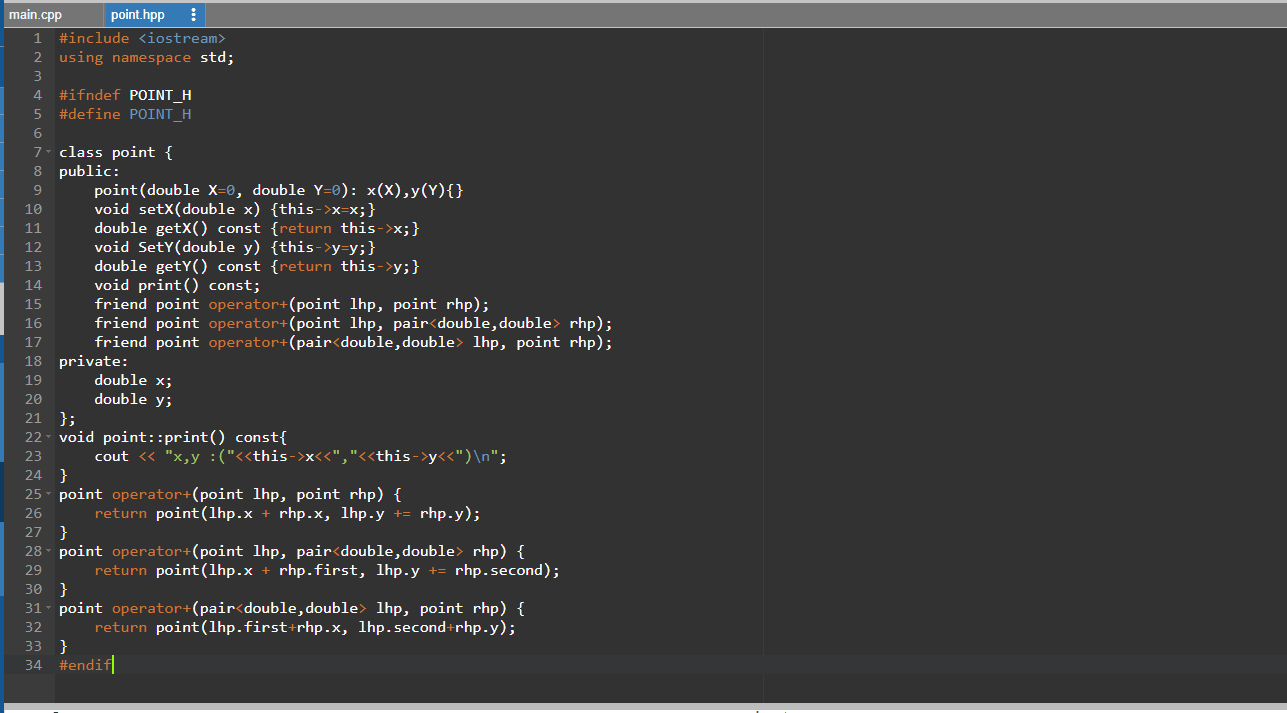This screenshot has height=713, width=1287.
Task: Open the point.hpp tab options menu
Action: [x=193, y=14]
